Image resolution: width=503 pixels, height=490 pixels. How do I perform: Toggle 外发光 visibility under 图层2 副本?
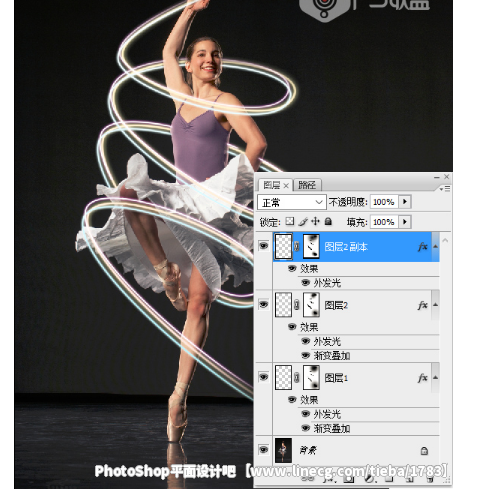(x=306, y=283)
